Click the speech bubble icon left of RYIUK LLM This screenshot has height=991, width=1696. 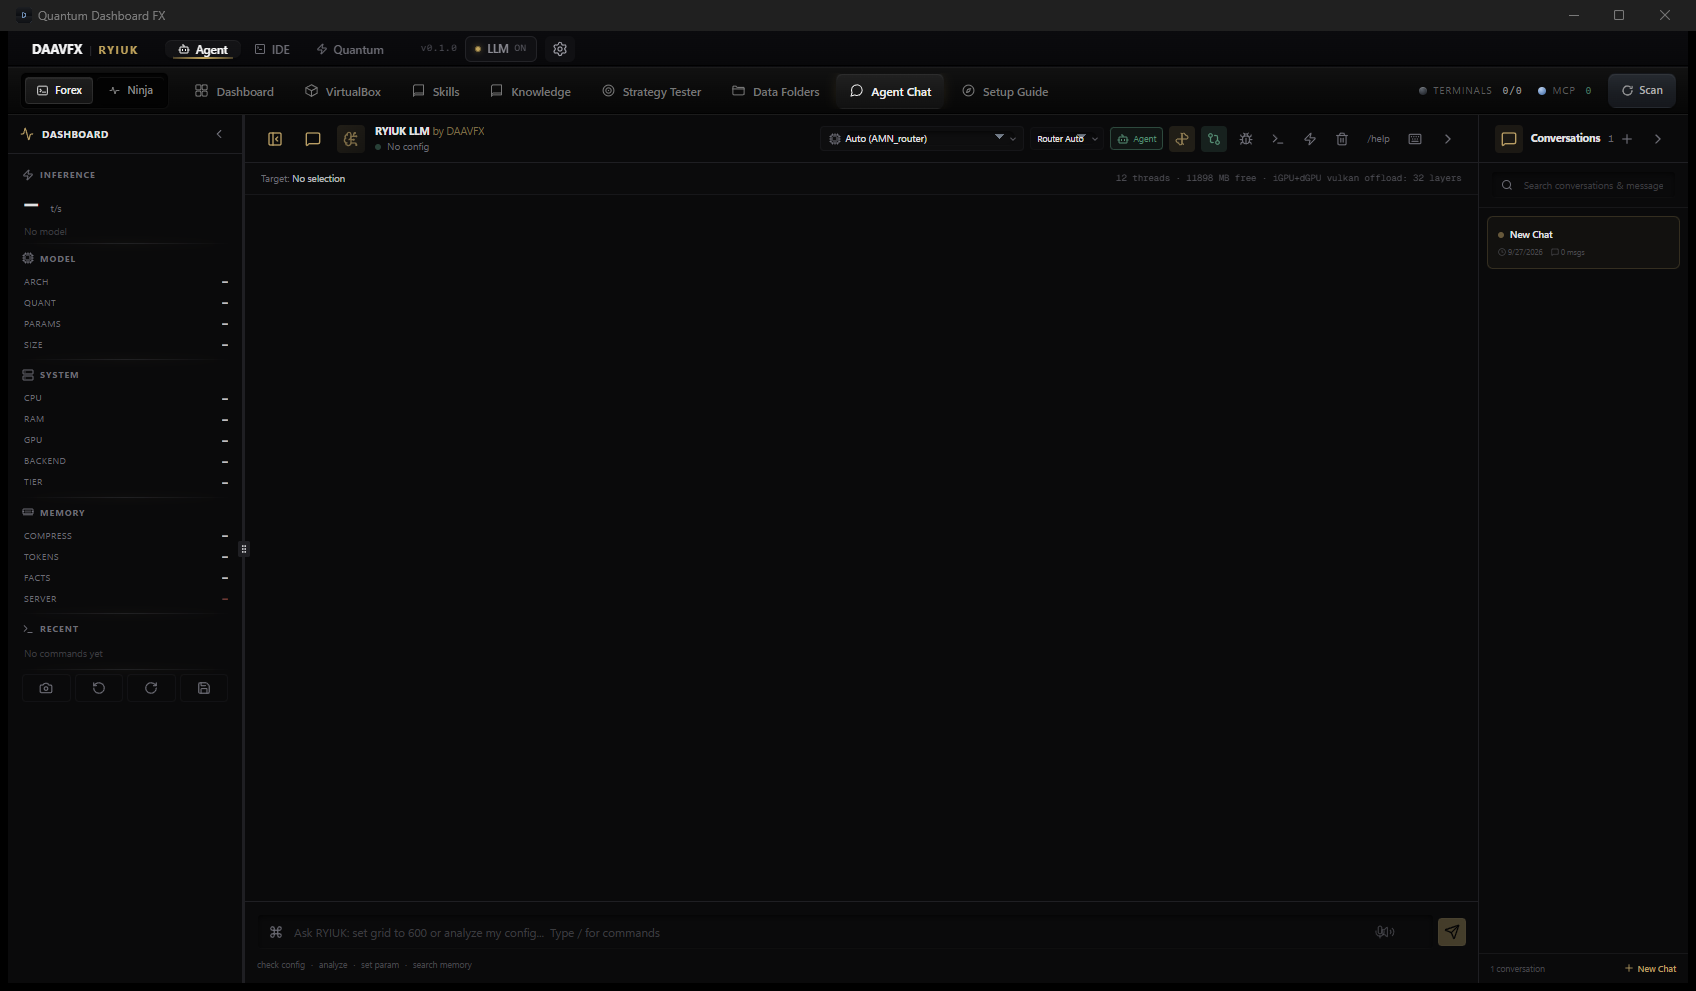tap(313, 139)
